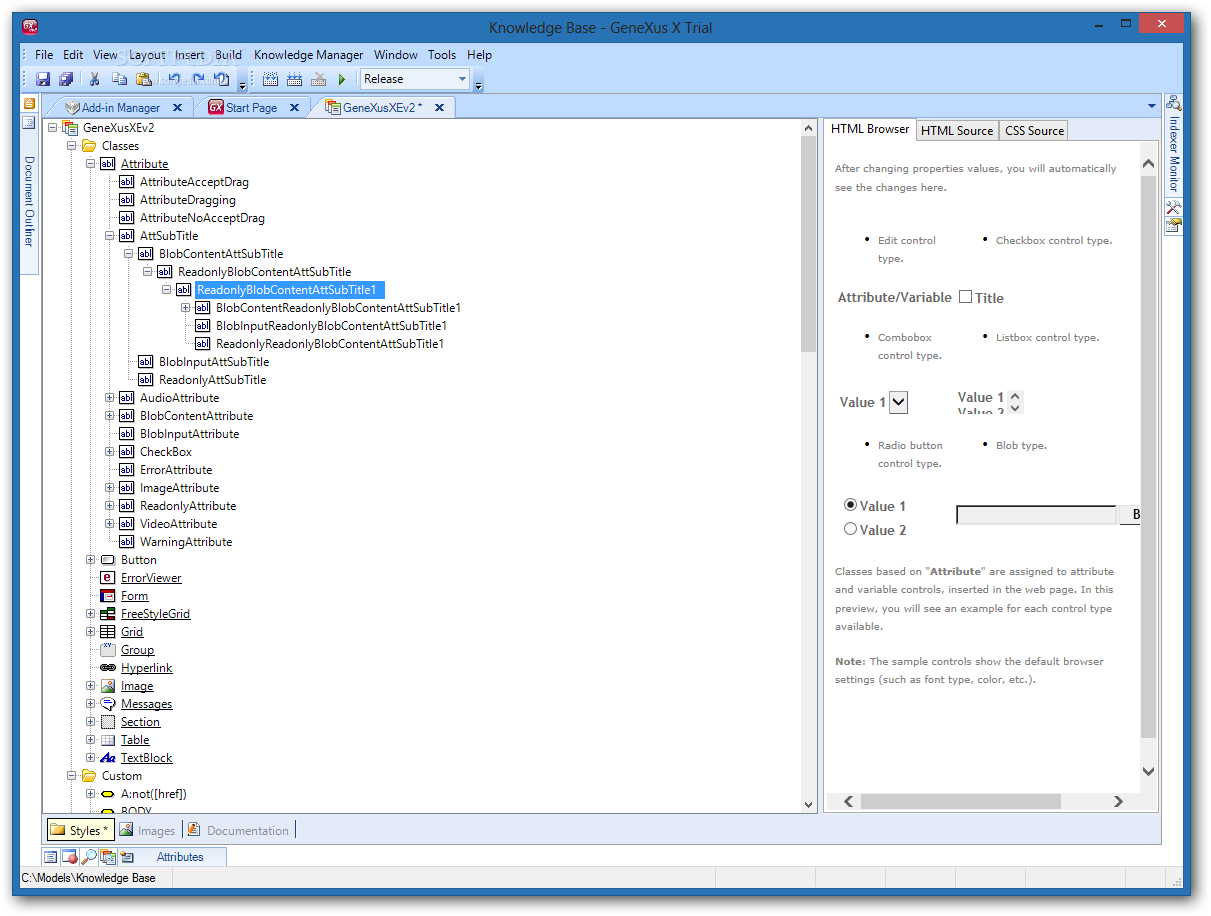
Task: Select the Hyperlink class link
Action: pyautogui.click(x=147, y=668)
